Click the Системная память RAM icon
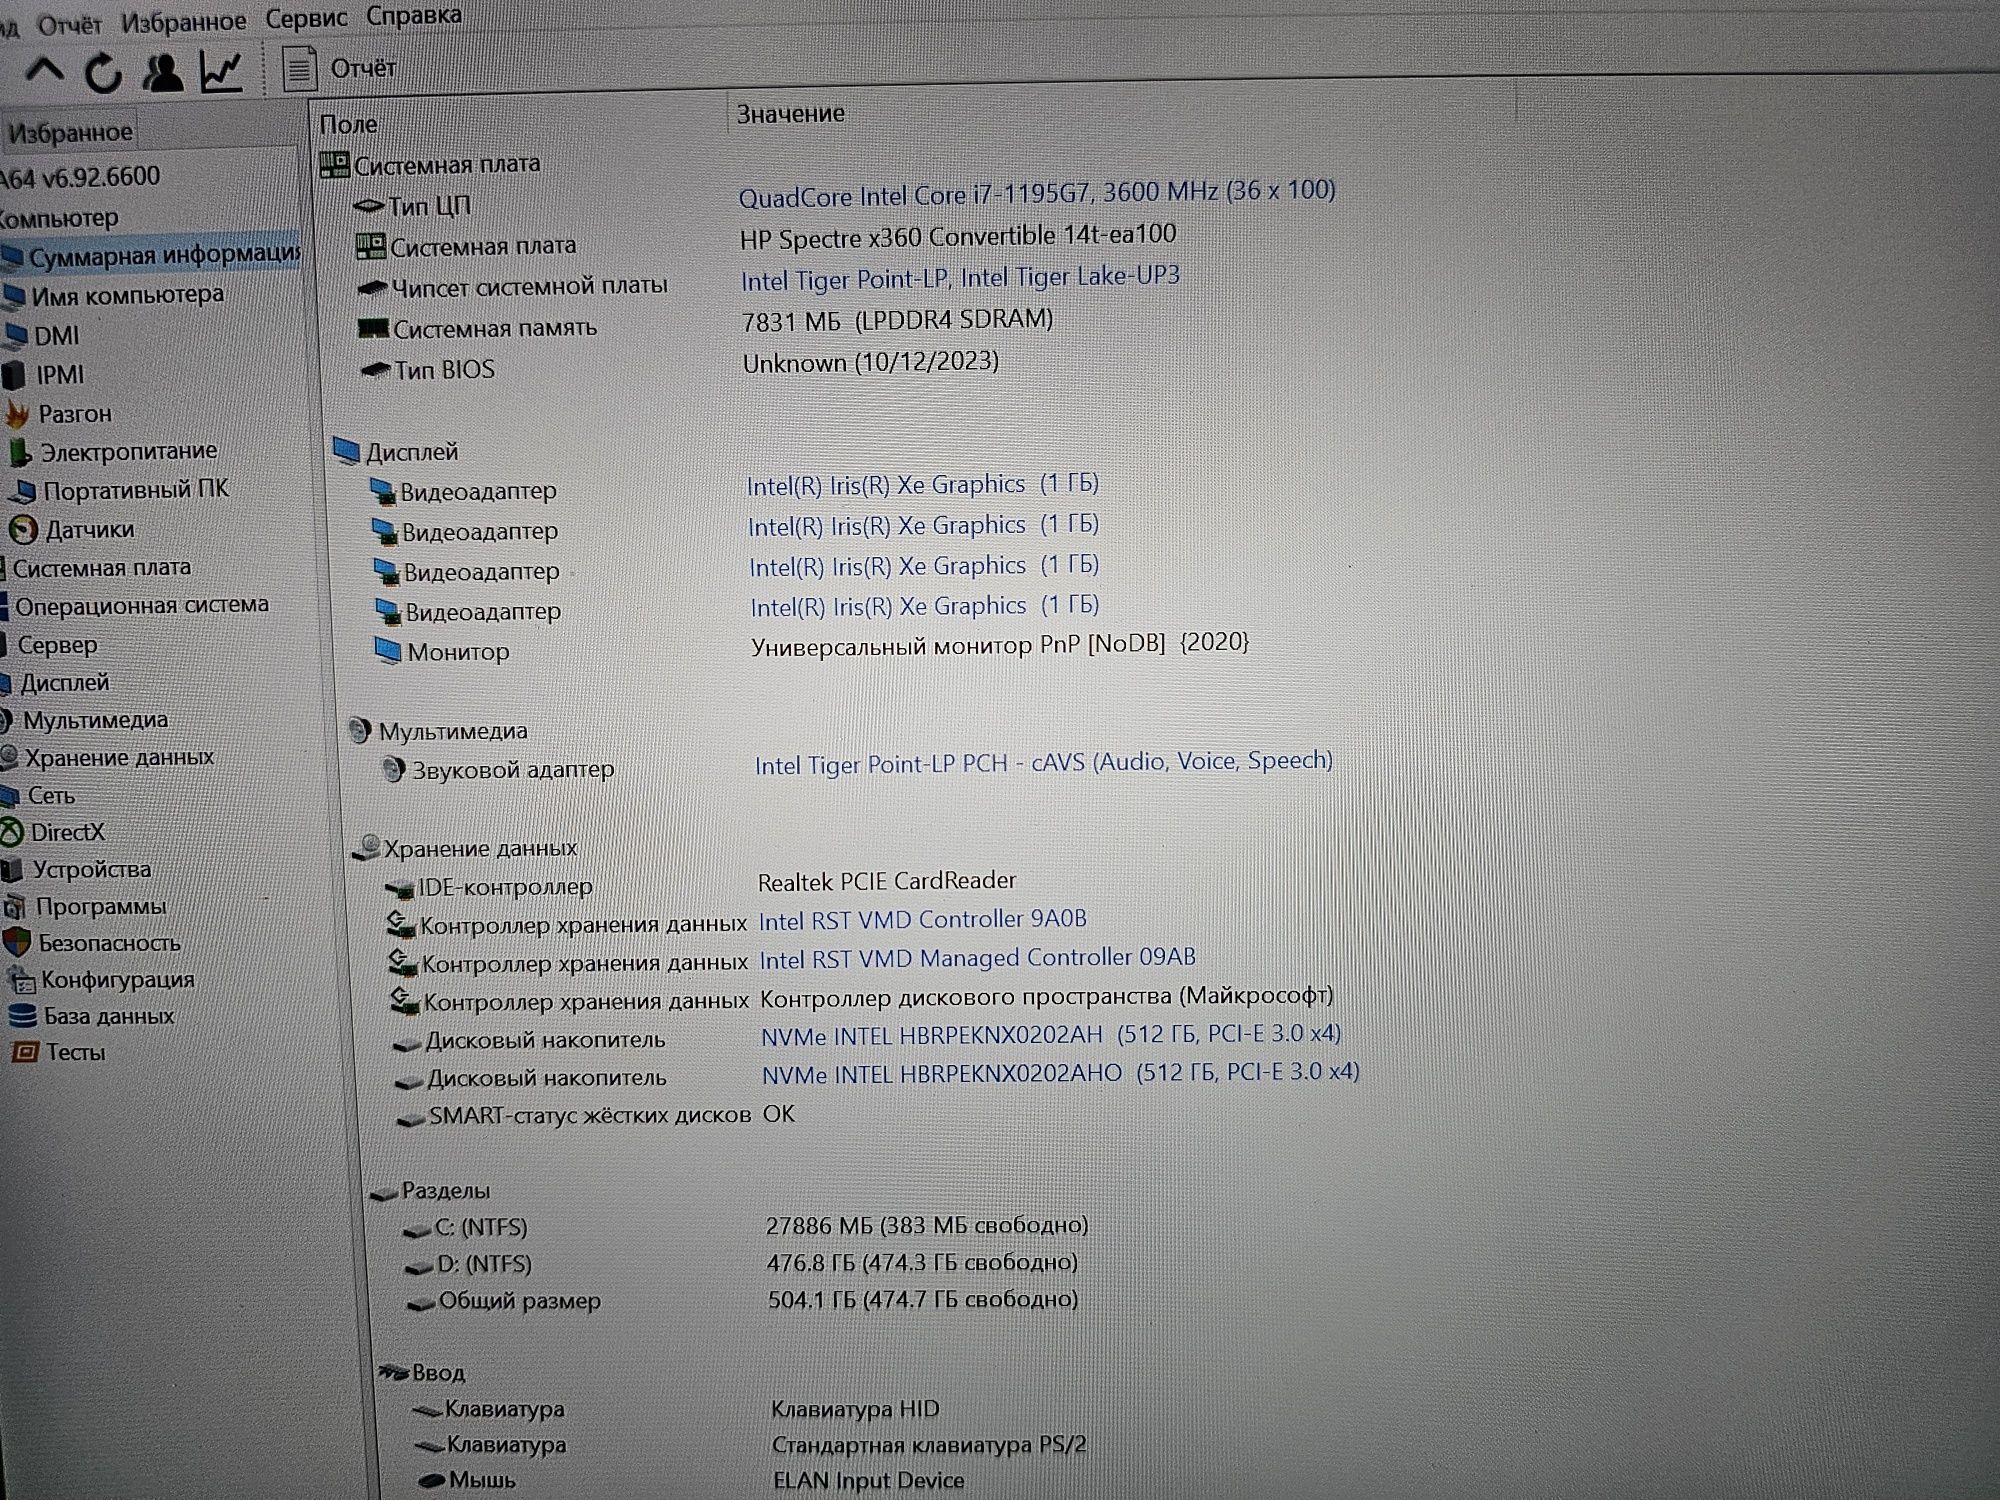The image size is (2000, 1500). pyautogui.click(x=373, y=328)
